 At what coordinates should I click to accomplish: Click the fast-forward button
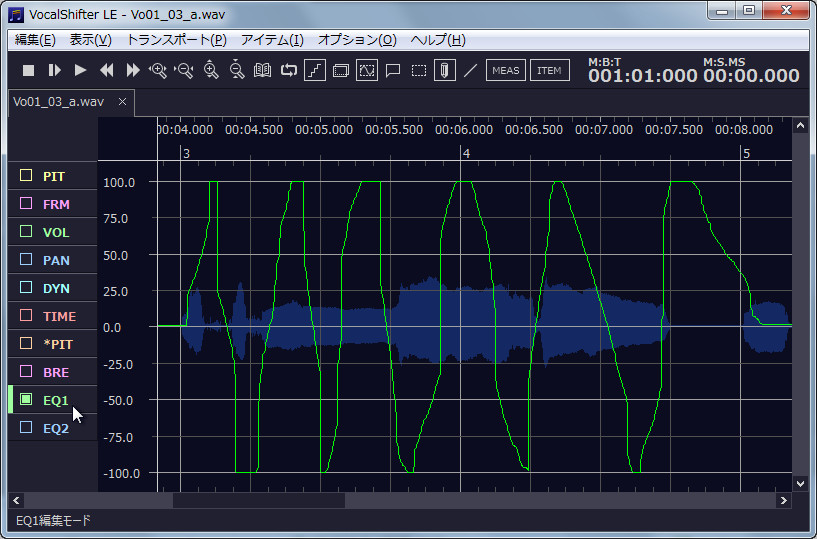point(133,70)
